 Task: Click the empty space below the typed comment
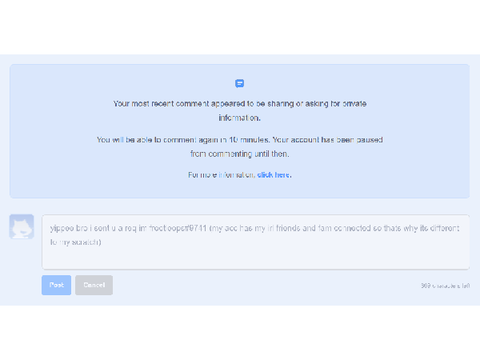coord(256,258)
